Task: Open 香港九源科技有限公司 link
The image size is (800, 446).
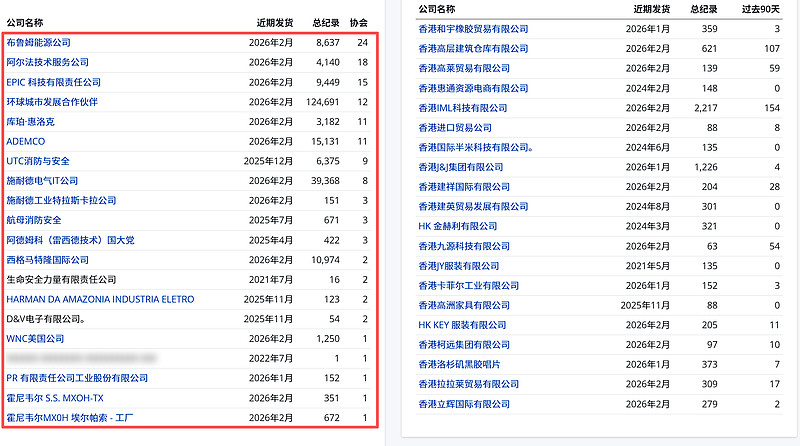Action: tap(464, 246)
